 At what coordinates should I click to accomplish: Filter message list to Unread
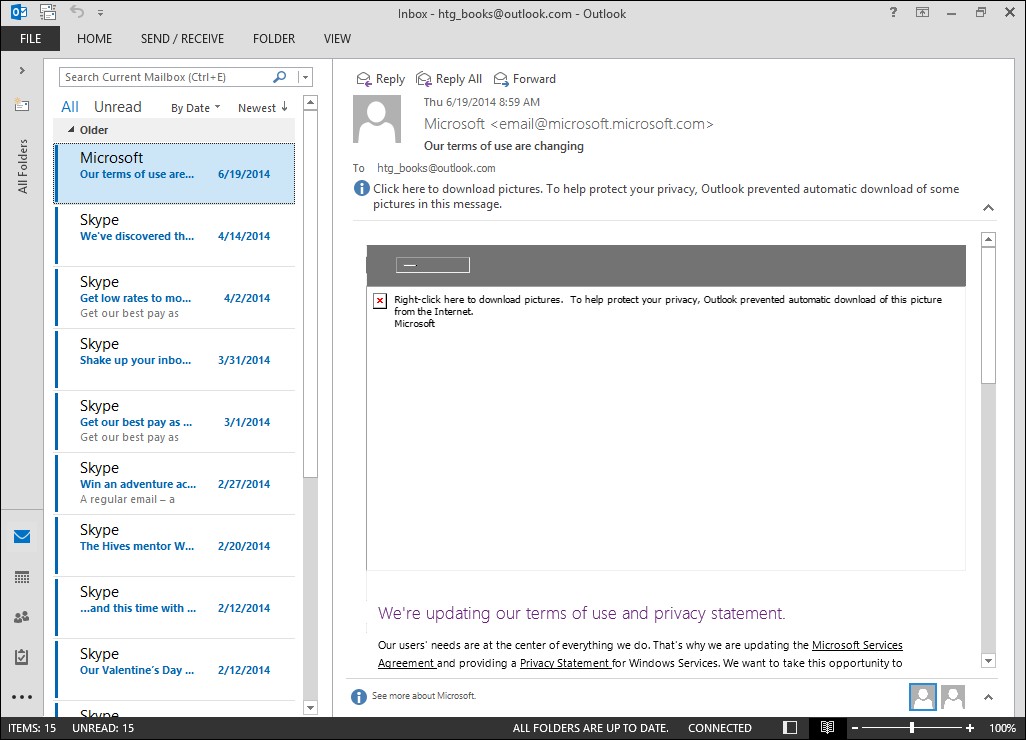coord(118,107)
